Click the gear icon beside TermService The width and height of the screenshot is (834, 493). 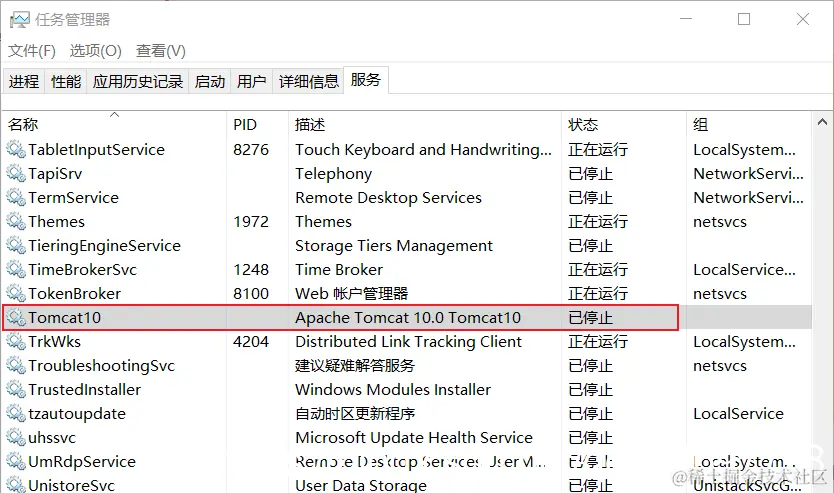point(16,197)
